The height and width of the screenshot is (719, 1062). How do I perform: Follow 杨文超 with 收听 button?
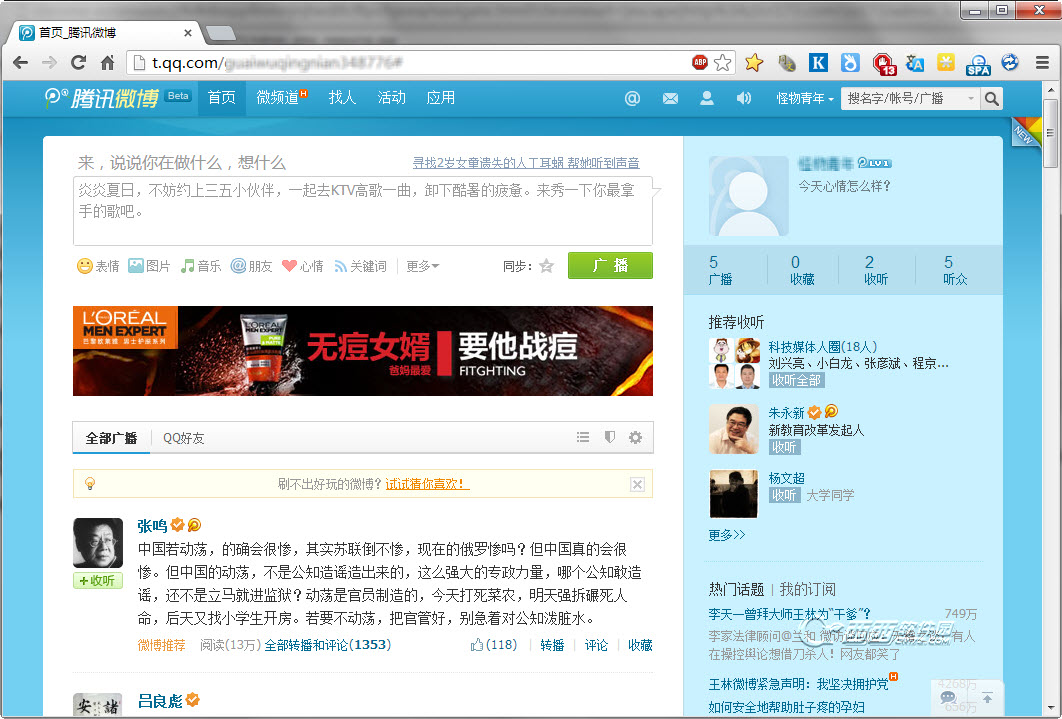click(x=784, y=496)
